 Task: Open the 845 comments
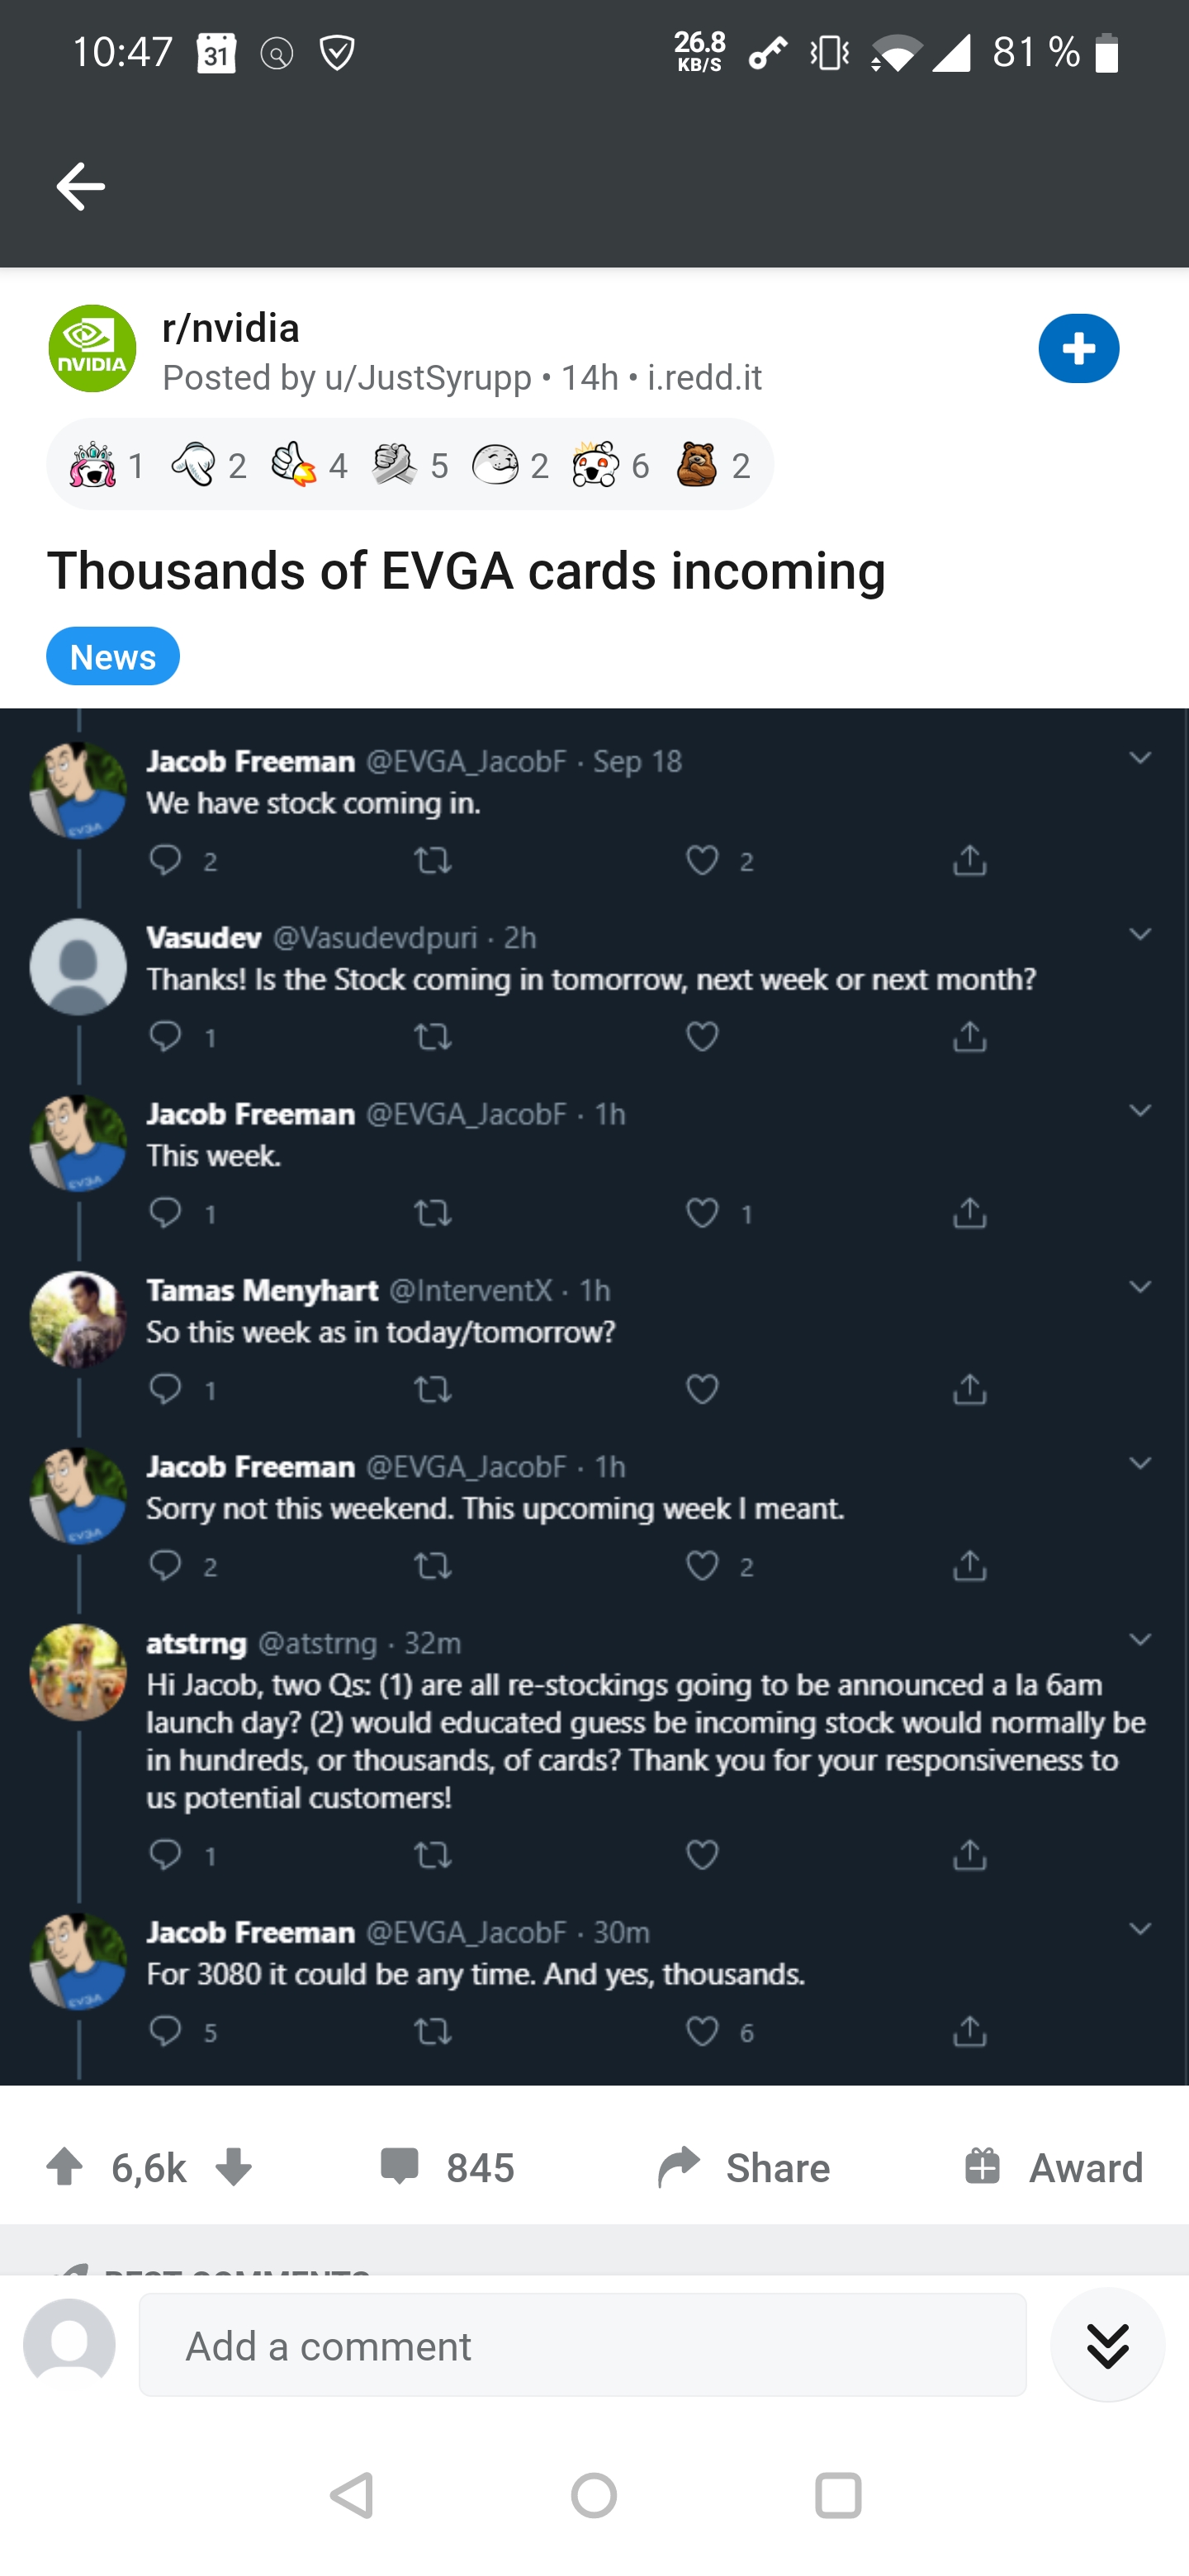447,2167
